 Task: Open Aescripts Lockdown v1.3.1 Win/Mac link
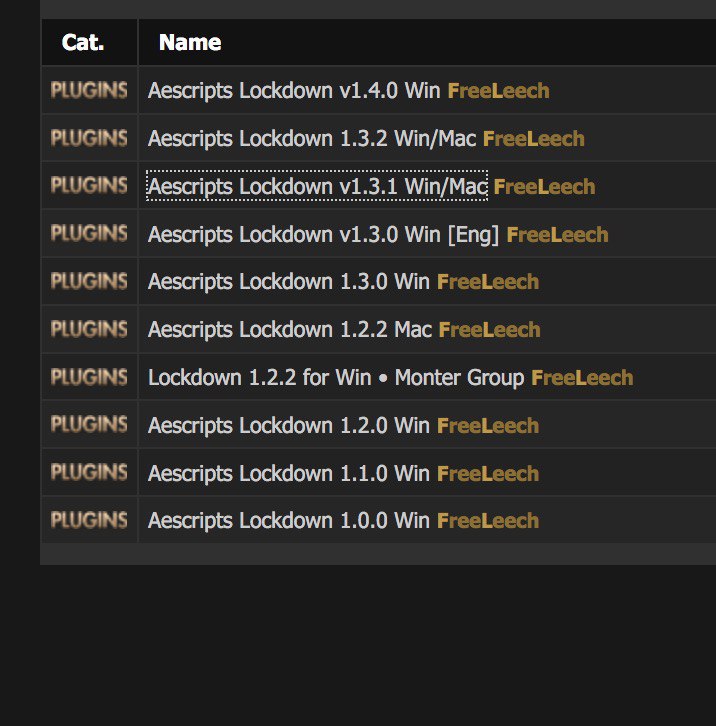coord(317,186)
